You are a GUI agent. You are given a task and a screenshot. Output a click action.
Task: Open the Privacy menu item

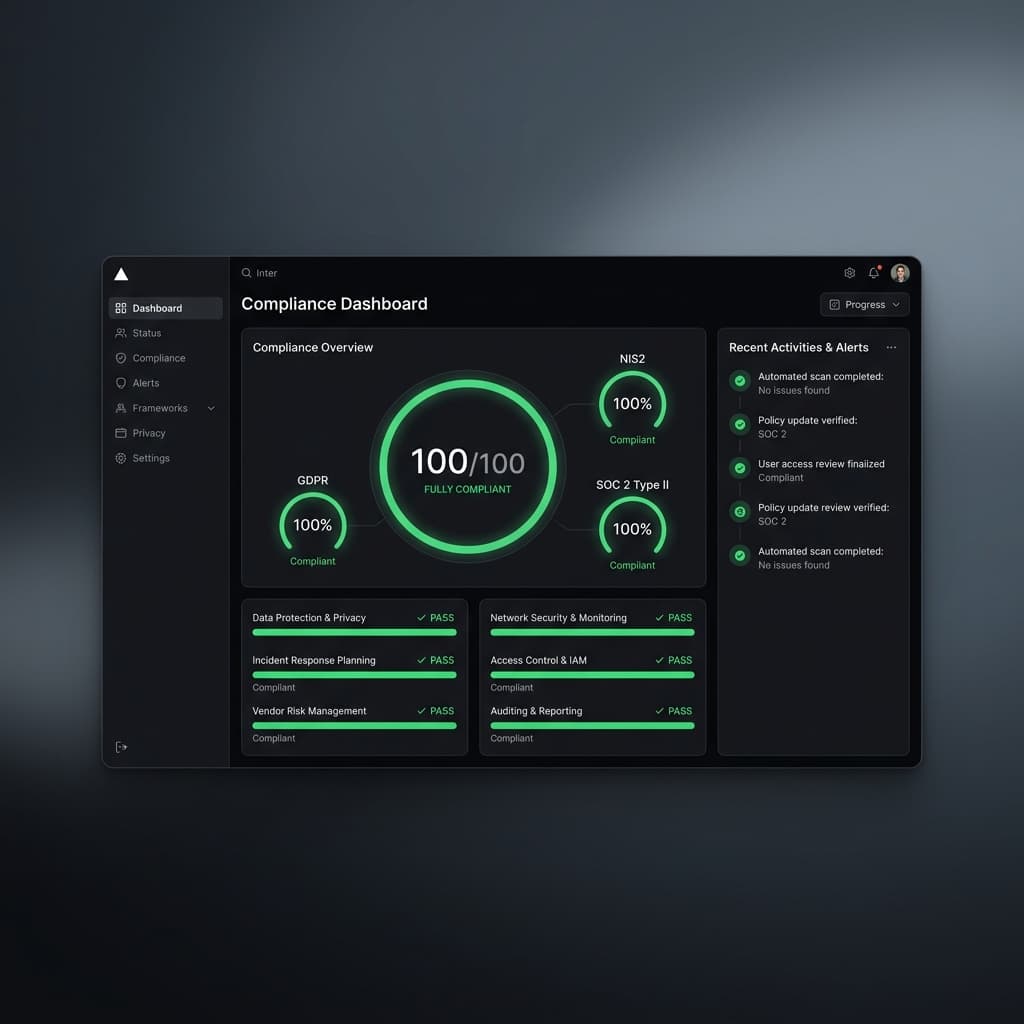pyautogui.click(x=165, y=433)
